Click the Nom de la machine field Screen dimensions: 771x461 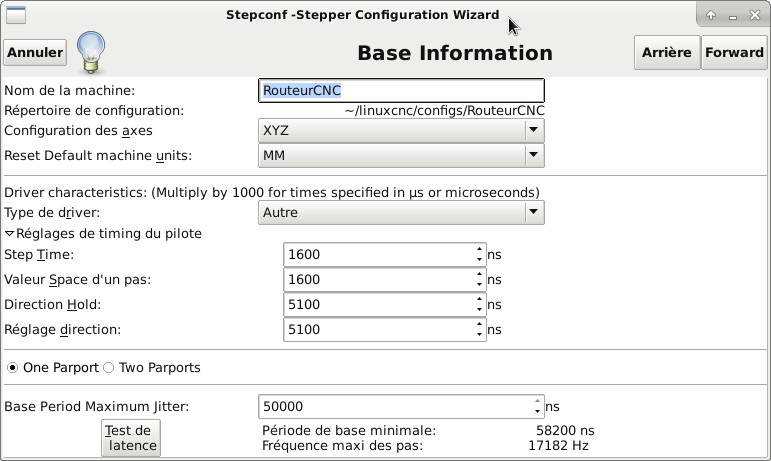pyautogui.click(x=401, y=90)
